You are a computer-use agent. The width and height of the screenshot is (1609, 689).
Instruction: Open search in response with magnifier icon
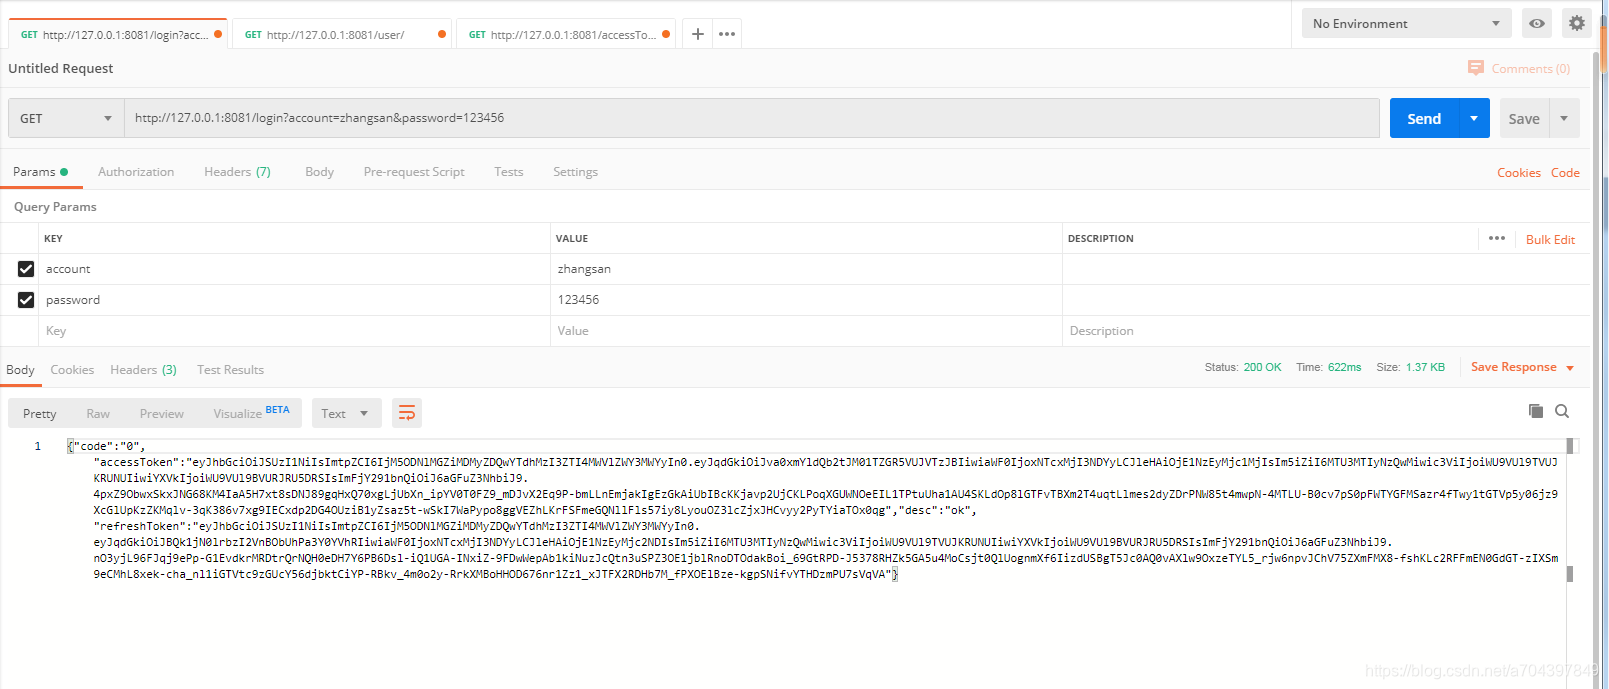1562,411
